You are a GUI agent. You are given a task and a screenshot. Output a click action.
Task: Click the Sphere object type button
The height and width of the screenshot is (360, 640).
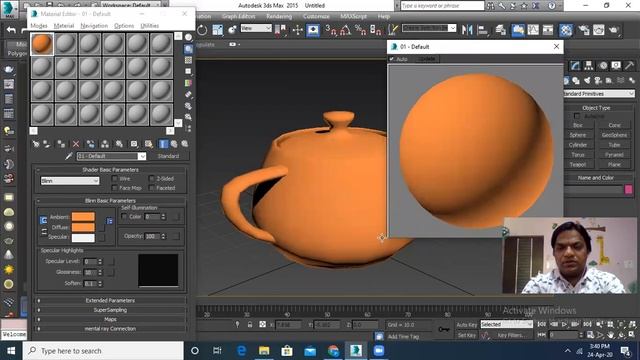[578, 135]
